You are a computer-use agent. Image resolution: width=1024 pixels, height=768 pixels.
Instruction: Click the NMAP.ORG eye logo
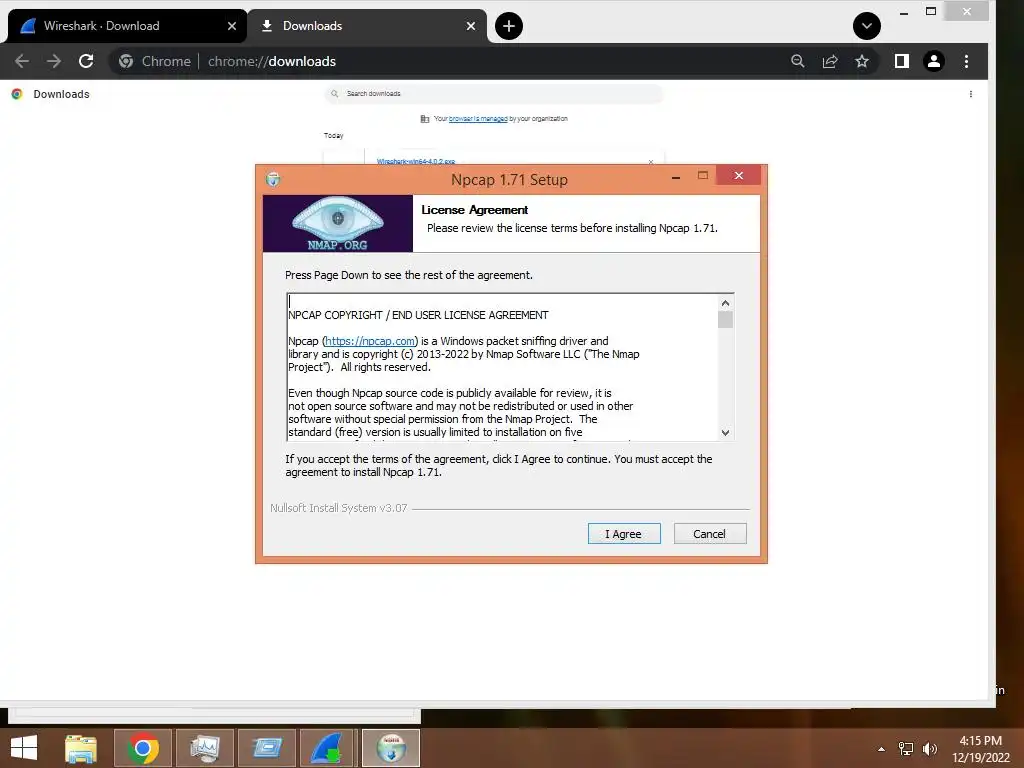[x=338, y=223]
